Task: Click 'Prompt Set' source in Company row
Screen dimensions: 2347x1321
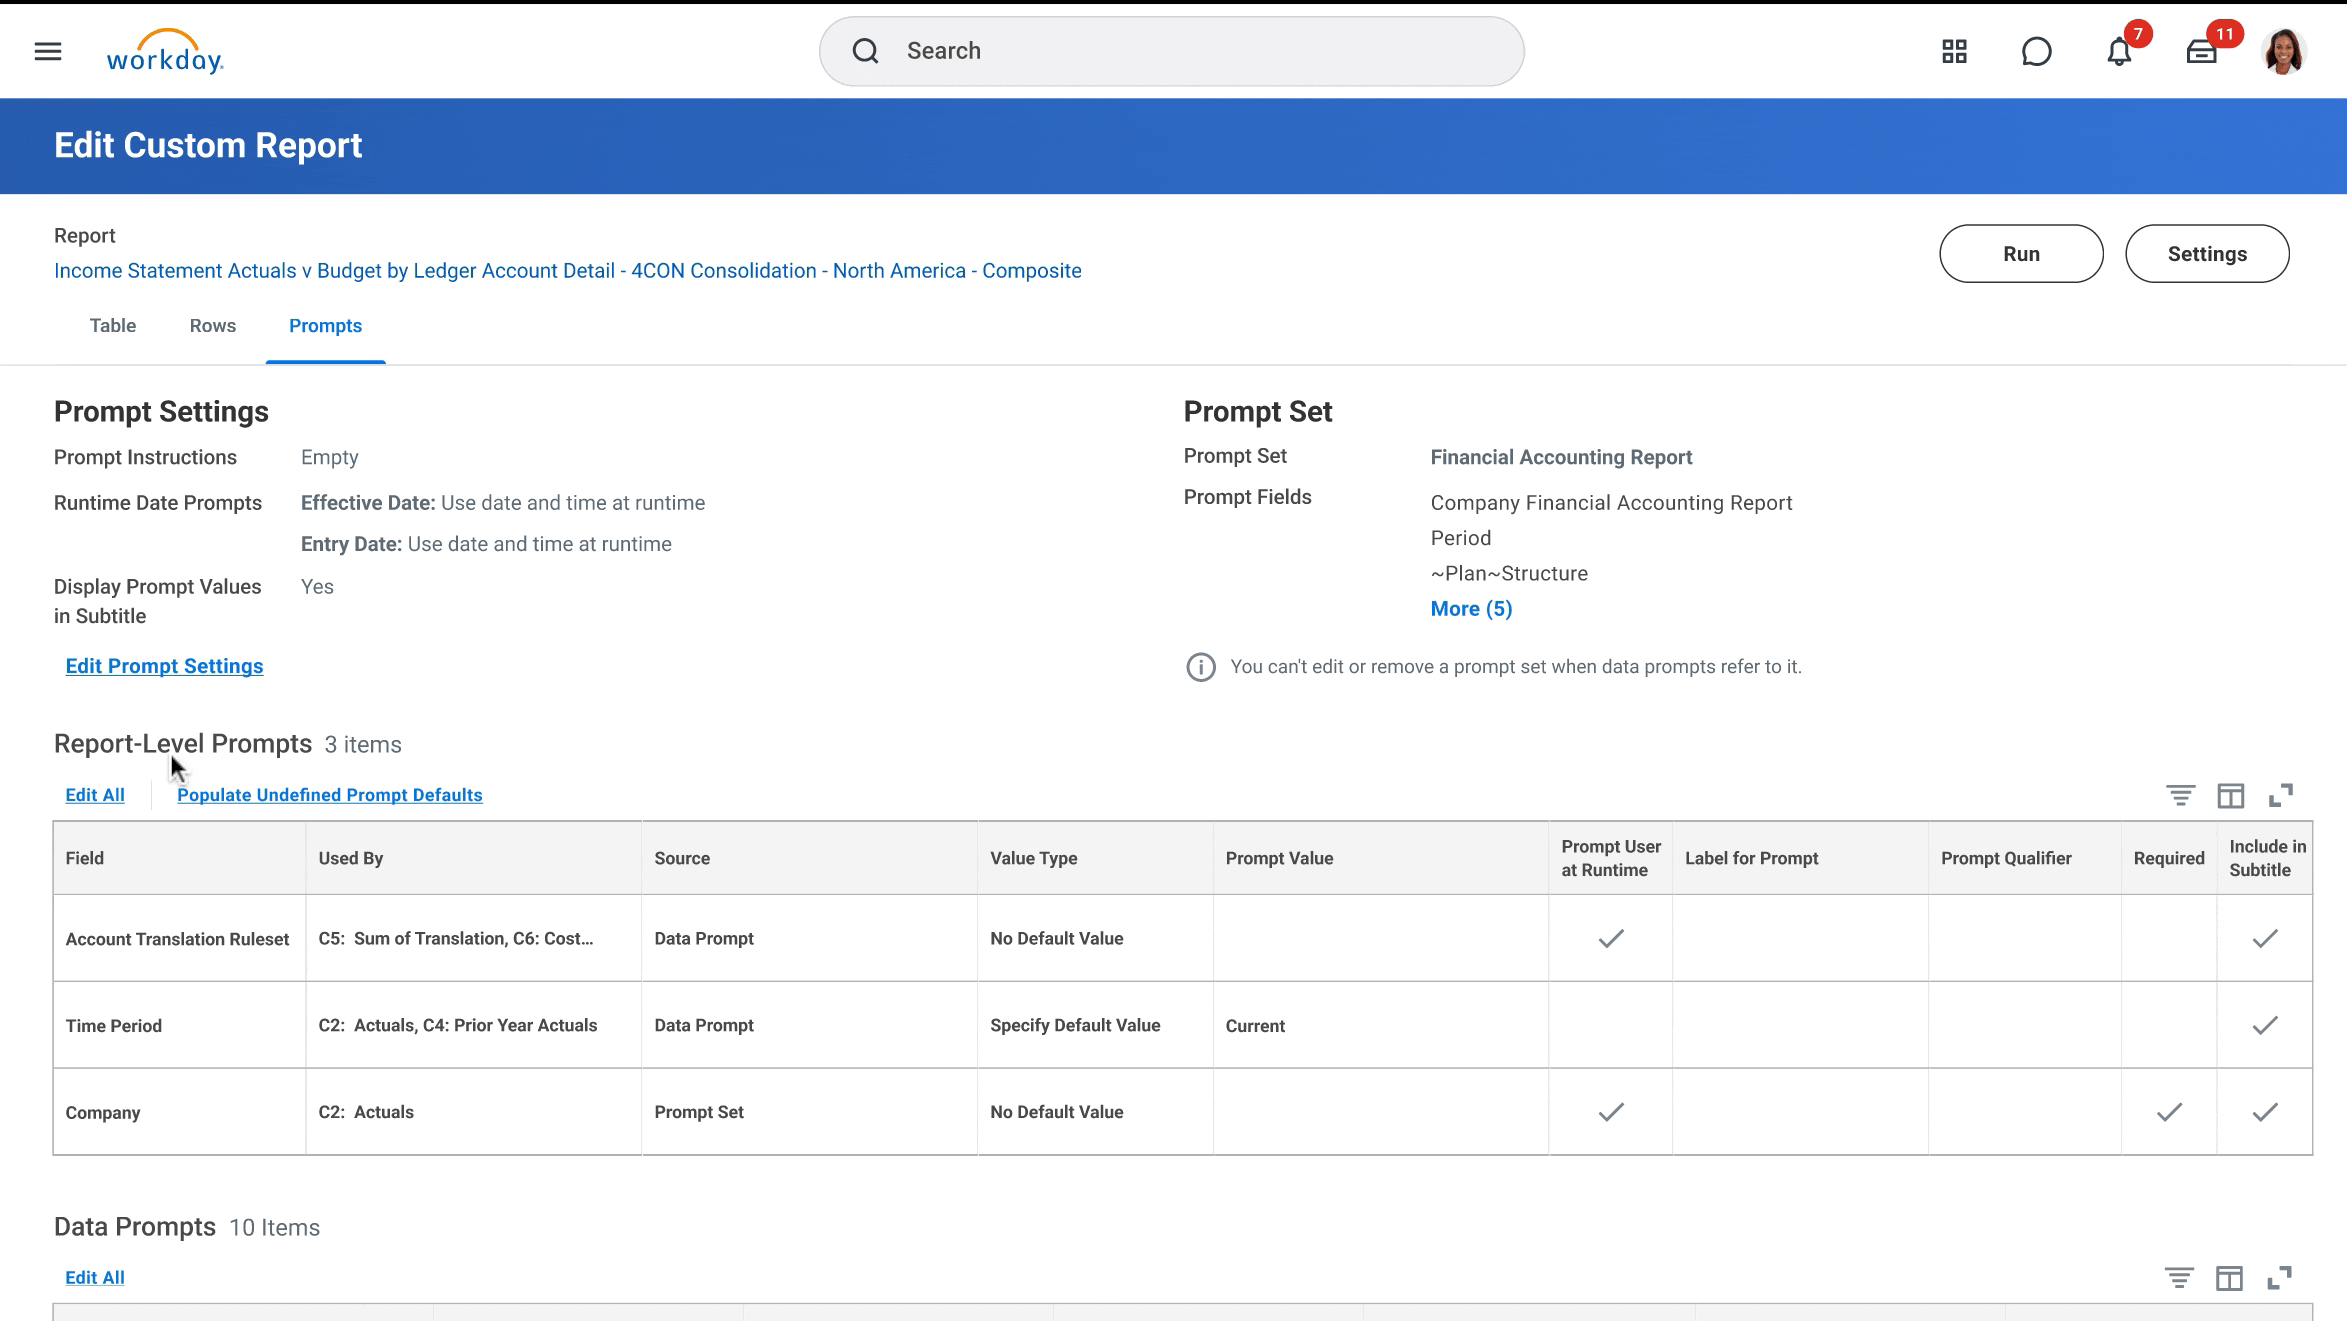Action: [x=699, y=1112]
